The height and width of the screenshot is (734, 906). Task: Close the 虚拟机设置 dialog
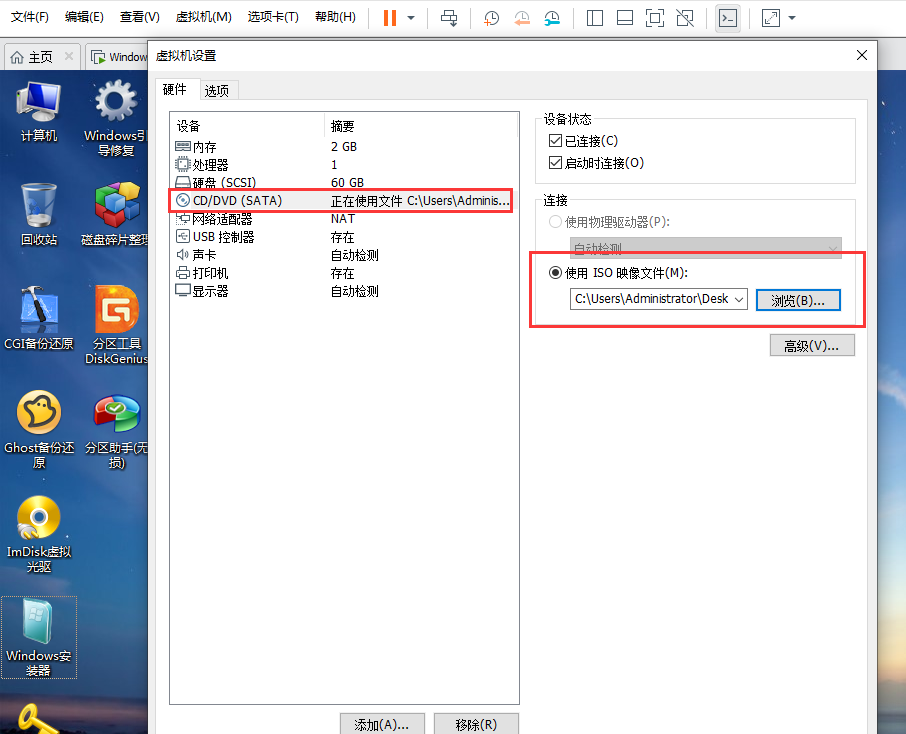[862, 55]
